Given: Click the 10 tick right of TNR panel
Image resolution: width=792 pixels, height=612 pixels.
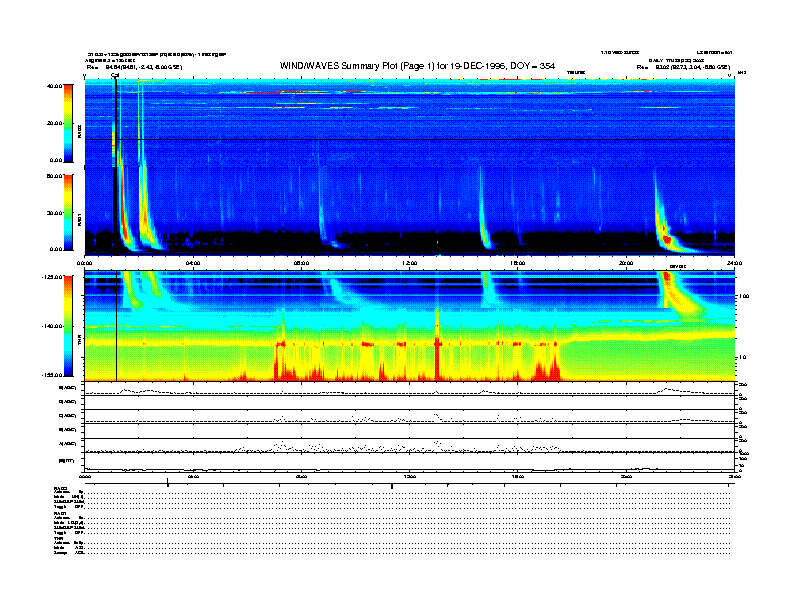Looking at the screenshot, I should tap(742, 357).
